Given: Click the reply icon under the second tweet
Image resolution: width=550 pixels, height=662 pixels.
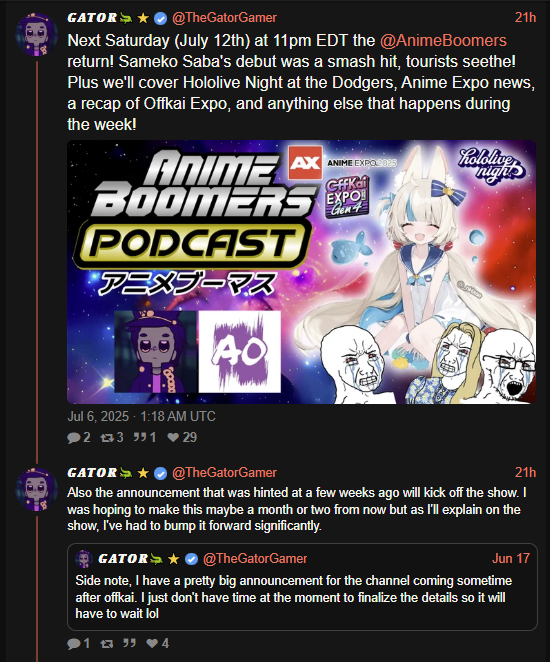Looking at the screenshot, I should pos(73,643).
